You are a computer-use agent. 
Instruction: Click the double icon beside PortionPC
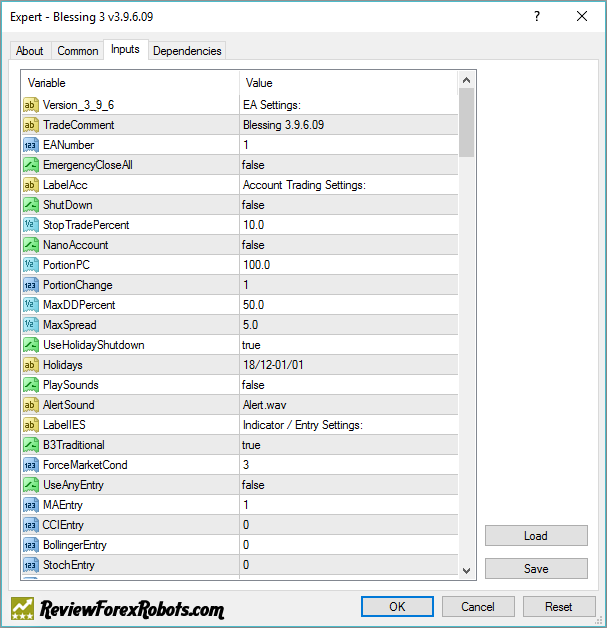click(31, 265)
